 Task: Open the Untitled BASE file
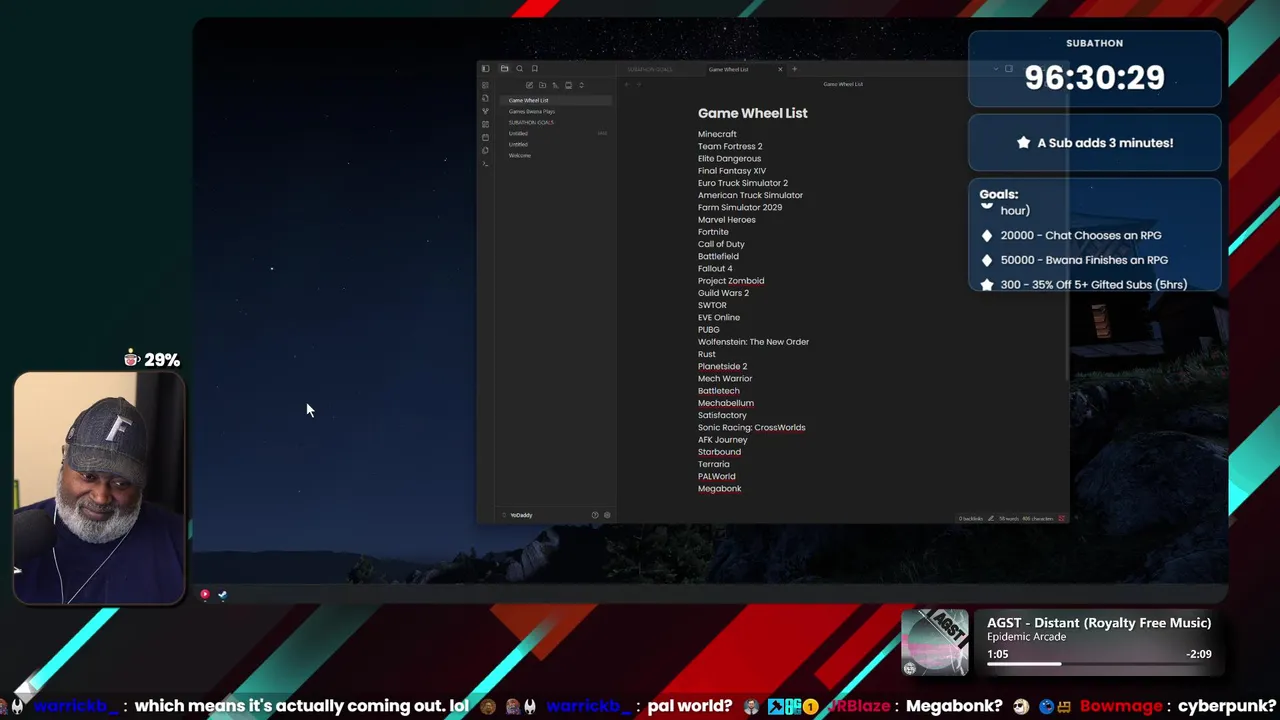coord(556,133)
